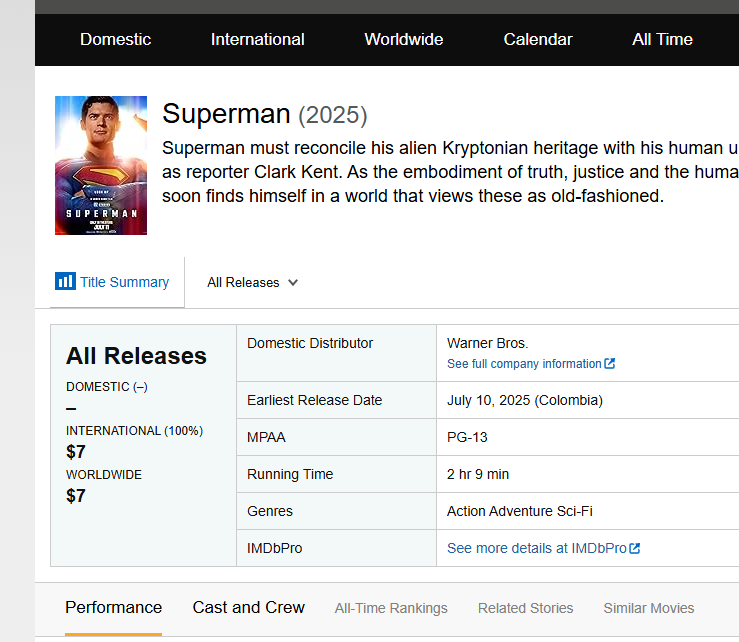Open the Domestic nav menu
The image size is (739, 642).
[115, 40]
